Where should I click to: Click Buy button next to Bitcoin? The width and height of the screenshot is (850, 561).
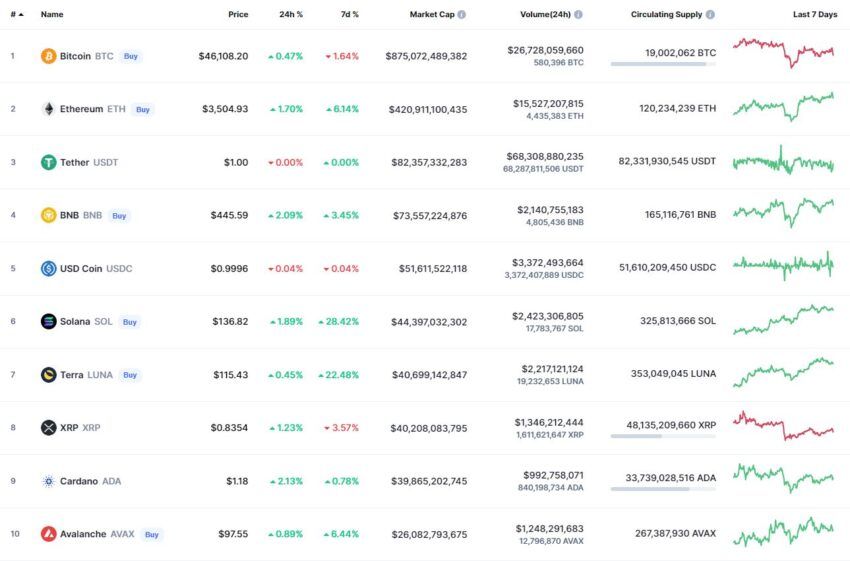point(131,56)
